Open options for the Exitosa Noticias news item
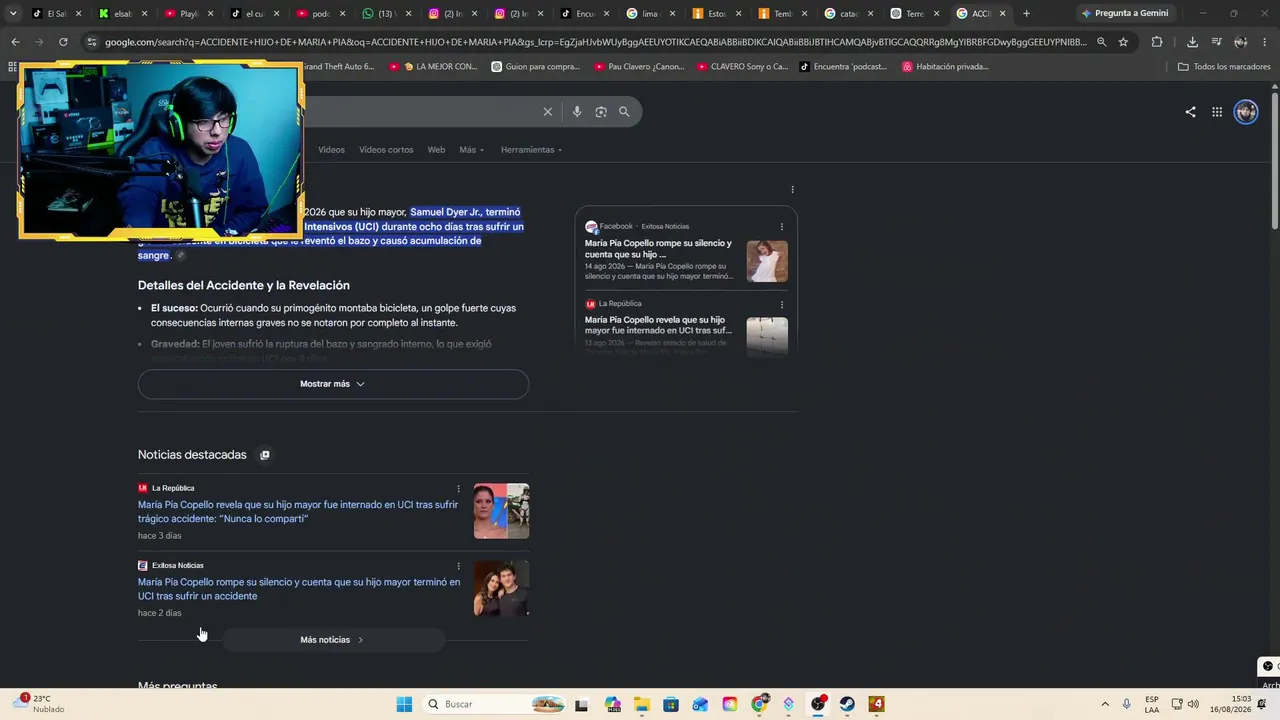1280x720 pixels. tap(459, 566)
